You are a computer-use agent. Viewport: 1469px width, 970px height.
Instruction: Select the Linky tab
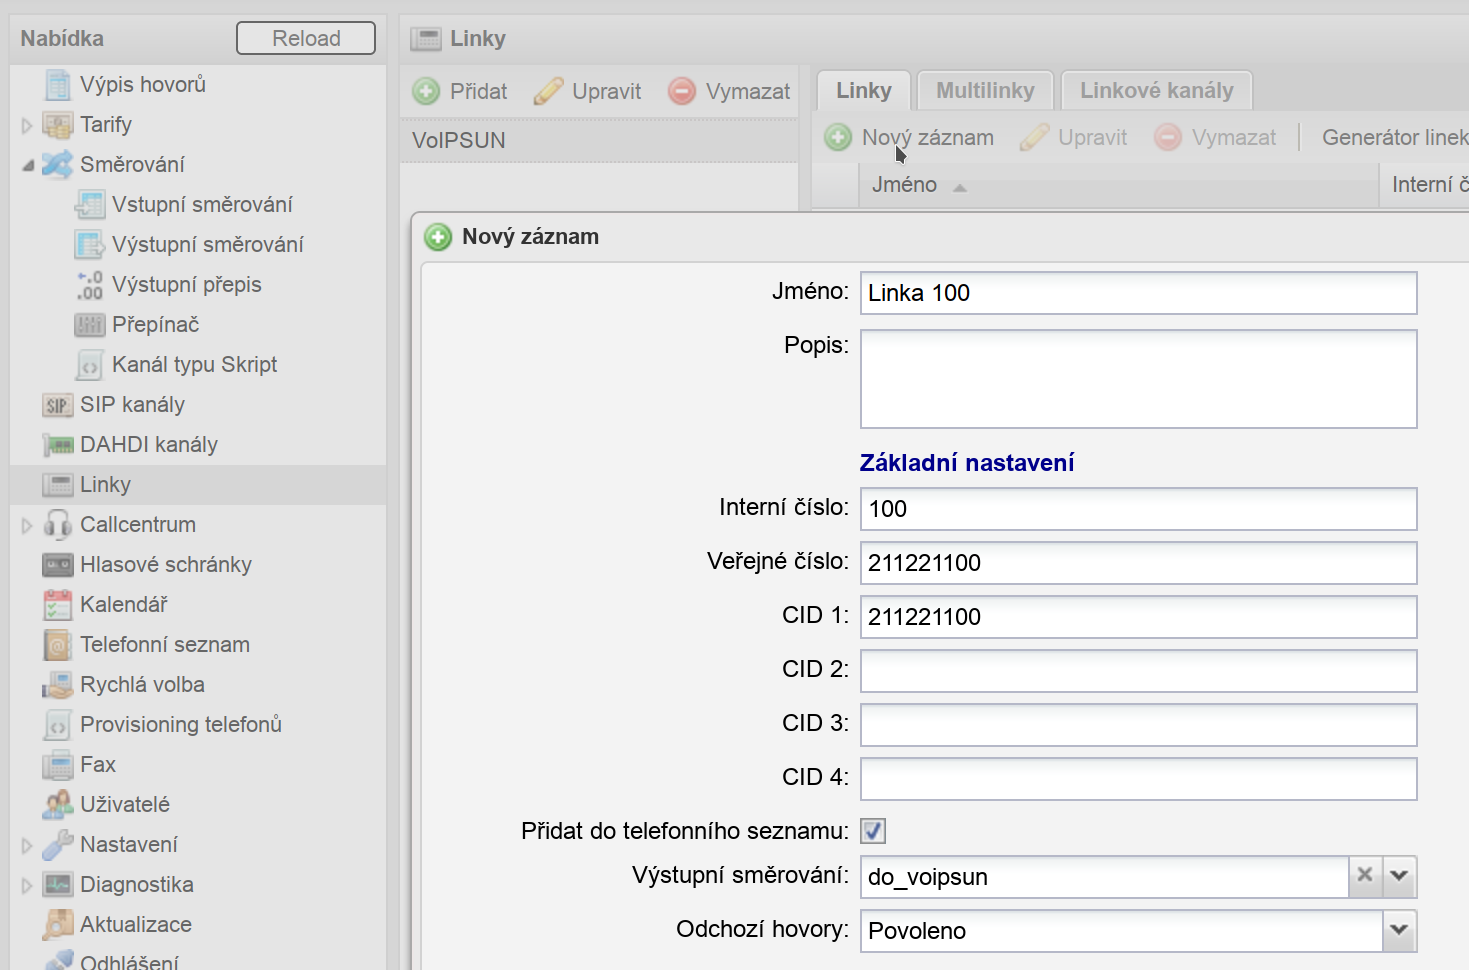pyautogui.click(x=864, y=91)
